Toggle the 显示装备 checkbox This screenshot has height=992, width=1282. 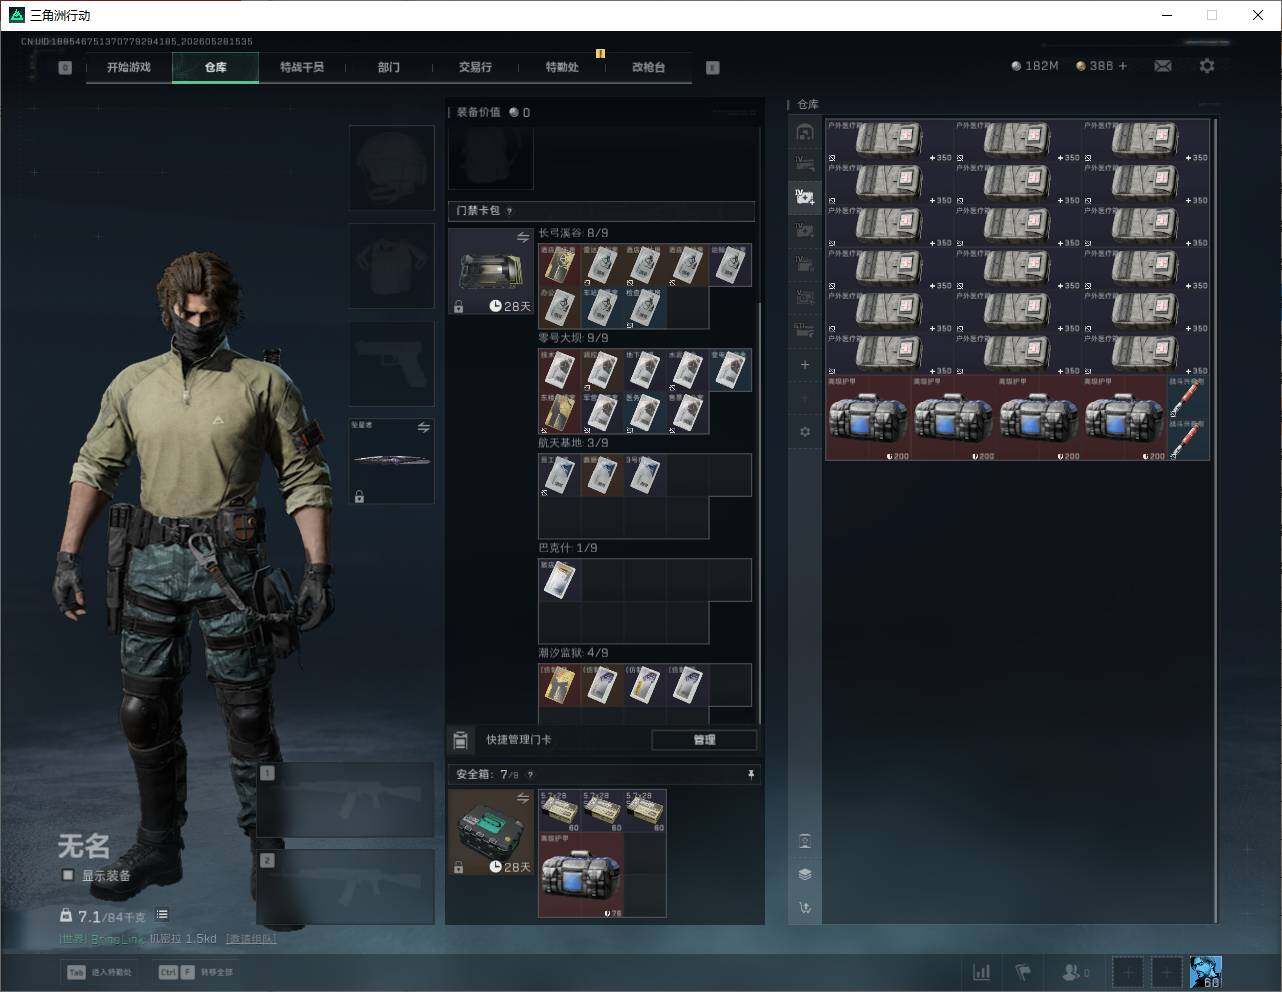68,875
